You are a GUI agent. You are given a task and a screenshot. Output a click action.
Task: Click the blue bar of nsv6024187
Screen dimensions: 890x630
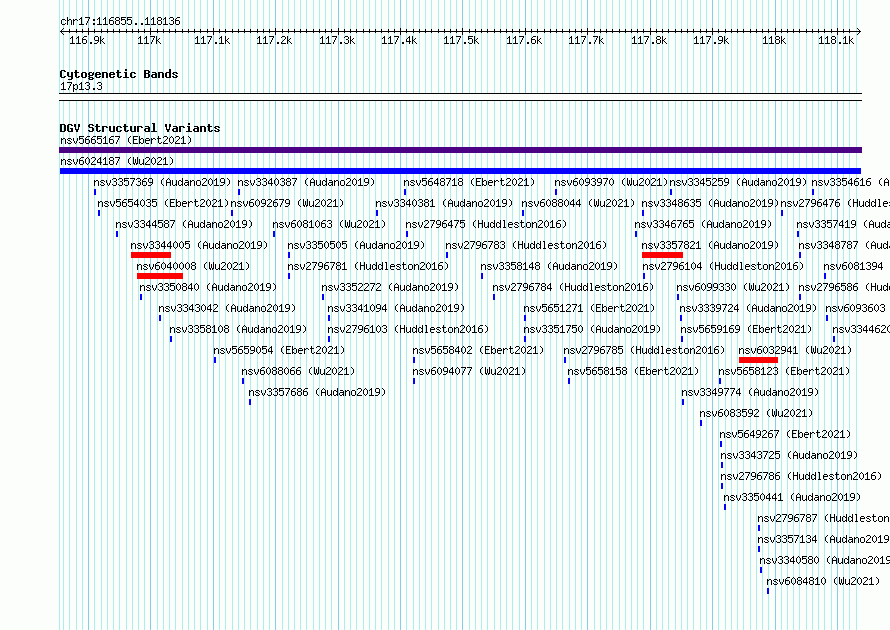point(460,171)
